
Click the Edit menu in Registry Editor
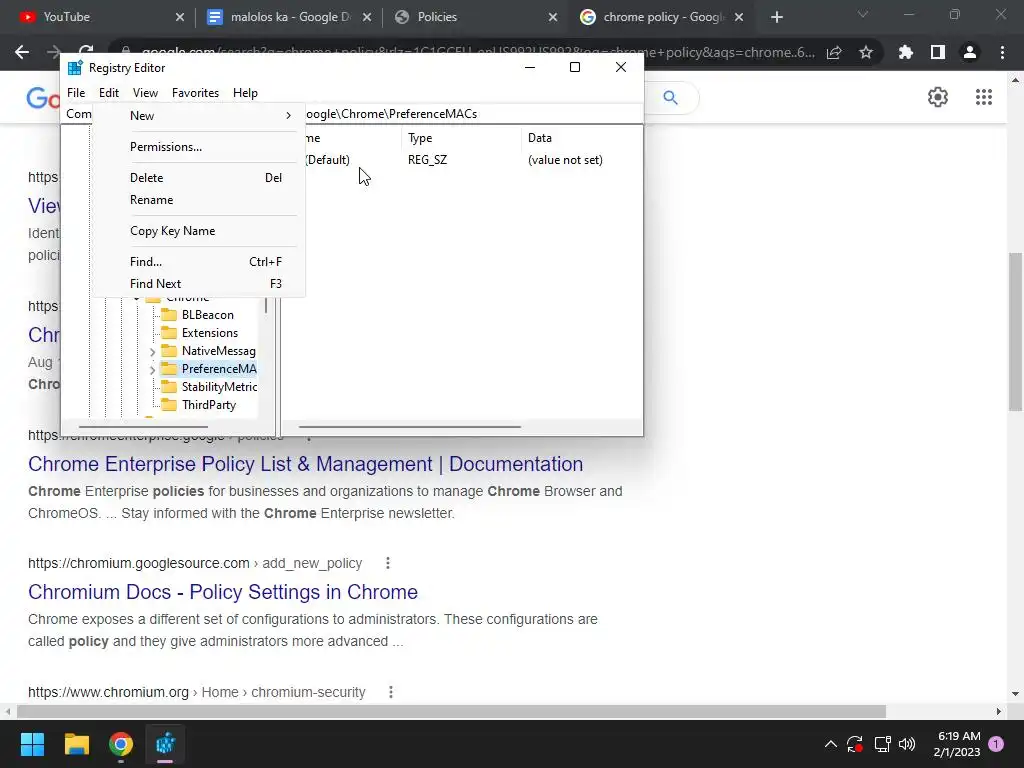click(x=108, y=93)
